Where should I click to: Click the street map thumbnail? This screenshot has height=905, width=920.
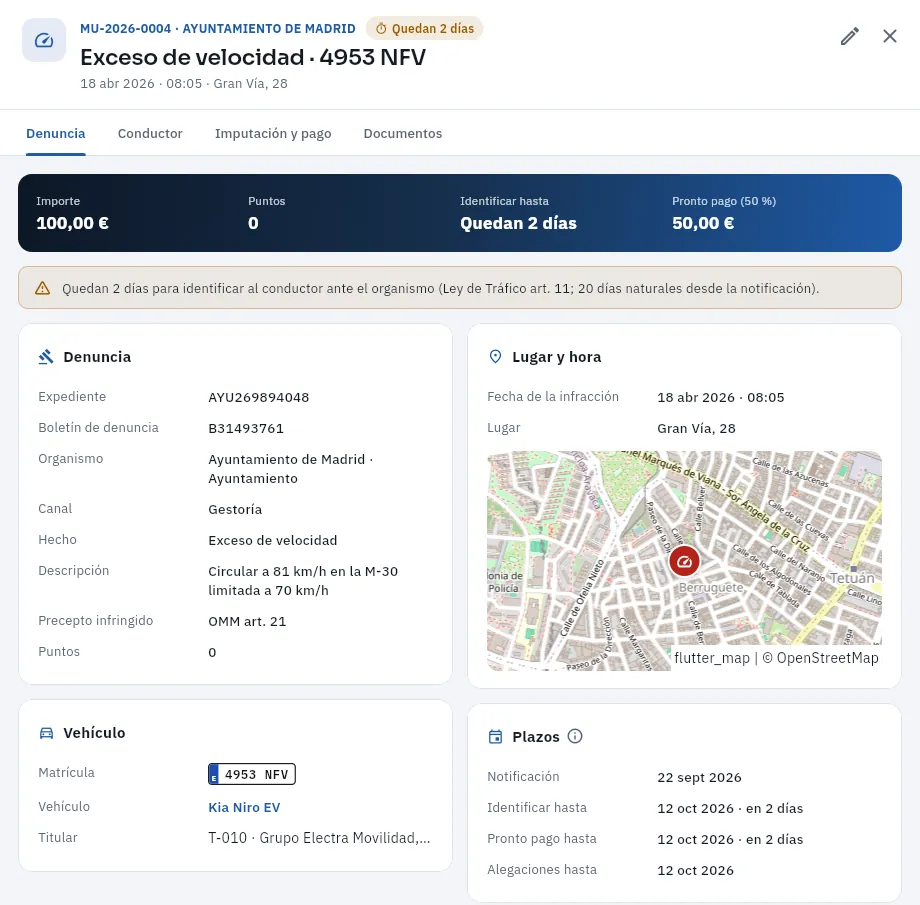[684, 560]
